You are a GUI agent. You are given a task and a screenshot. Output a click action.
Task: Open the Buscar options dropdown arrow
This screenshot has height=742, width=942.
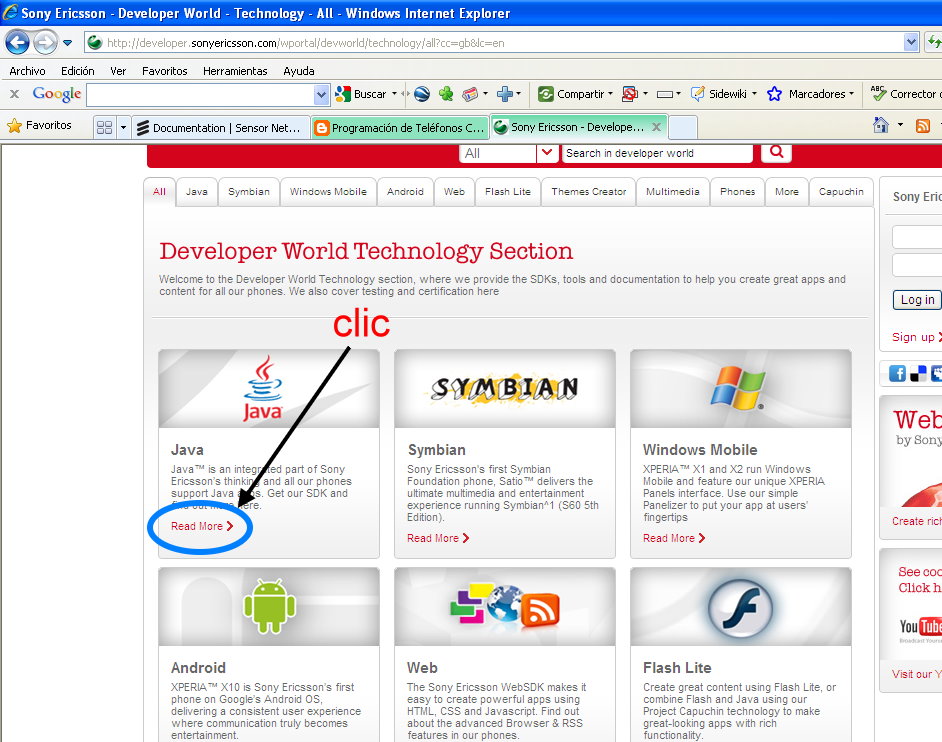click(395, 94)
